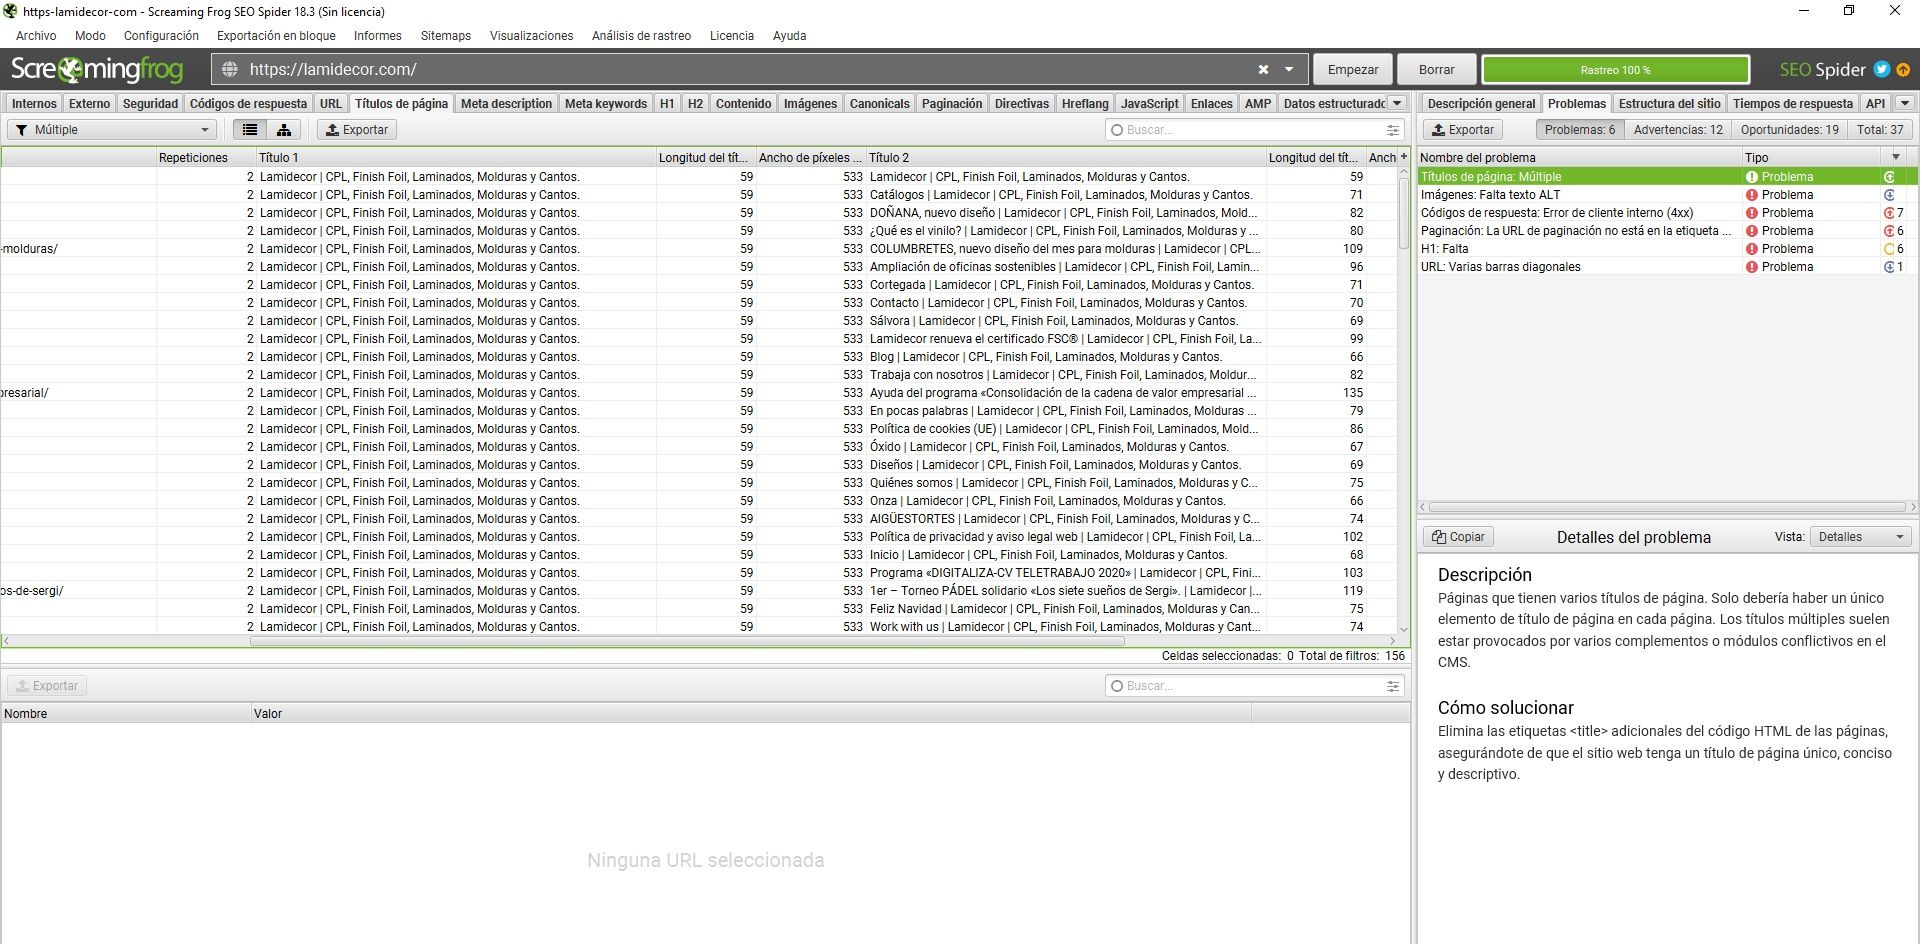
Task: Select the row with Título 2 starting DOÑANA, nuevo diseño
Action: (700, 213)
